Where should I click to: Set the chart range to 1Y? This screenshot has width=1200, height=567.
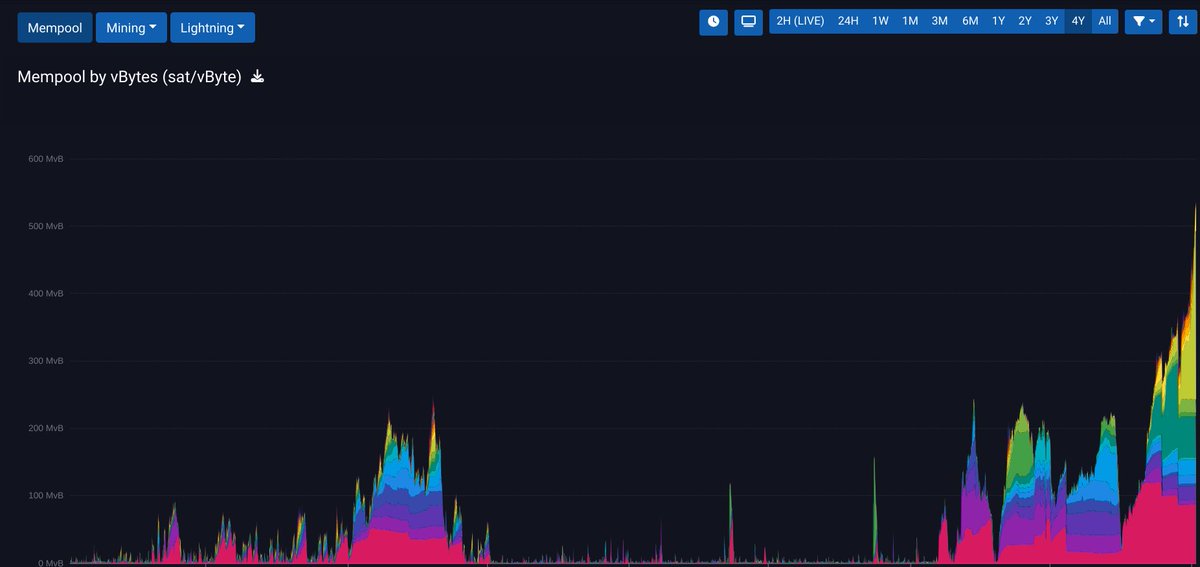[998, 21]
